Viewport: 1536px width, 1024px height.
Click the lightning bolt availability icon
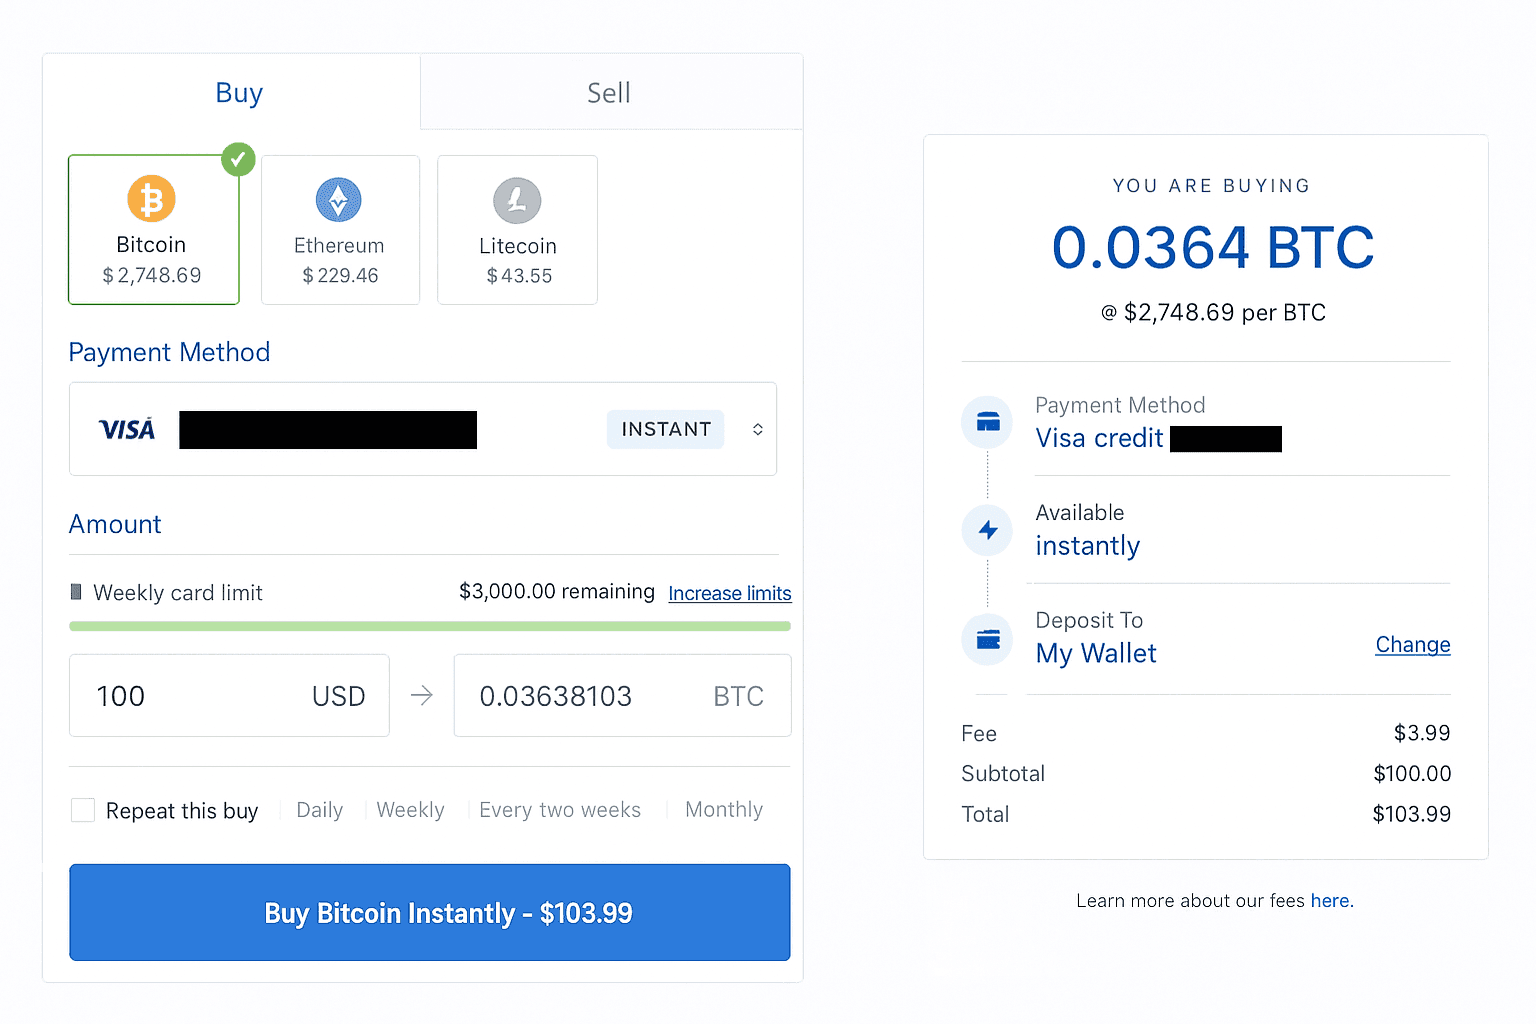(988, 530)
